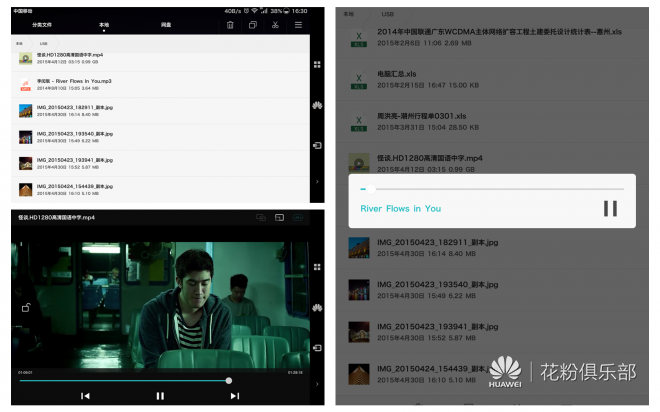Viewport: 660px width, 412px height.
Task: Pause River Flows in You in music popup
Action: pos(610,209)
